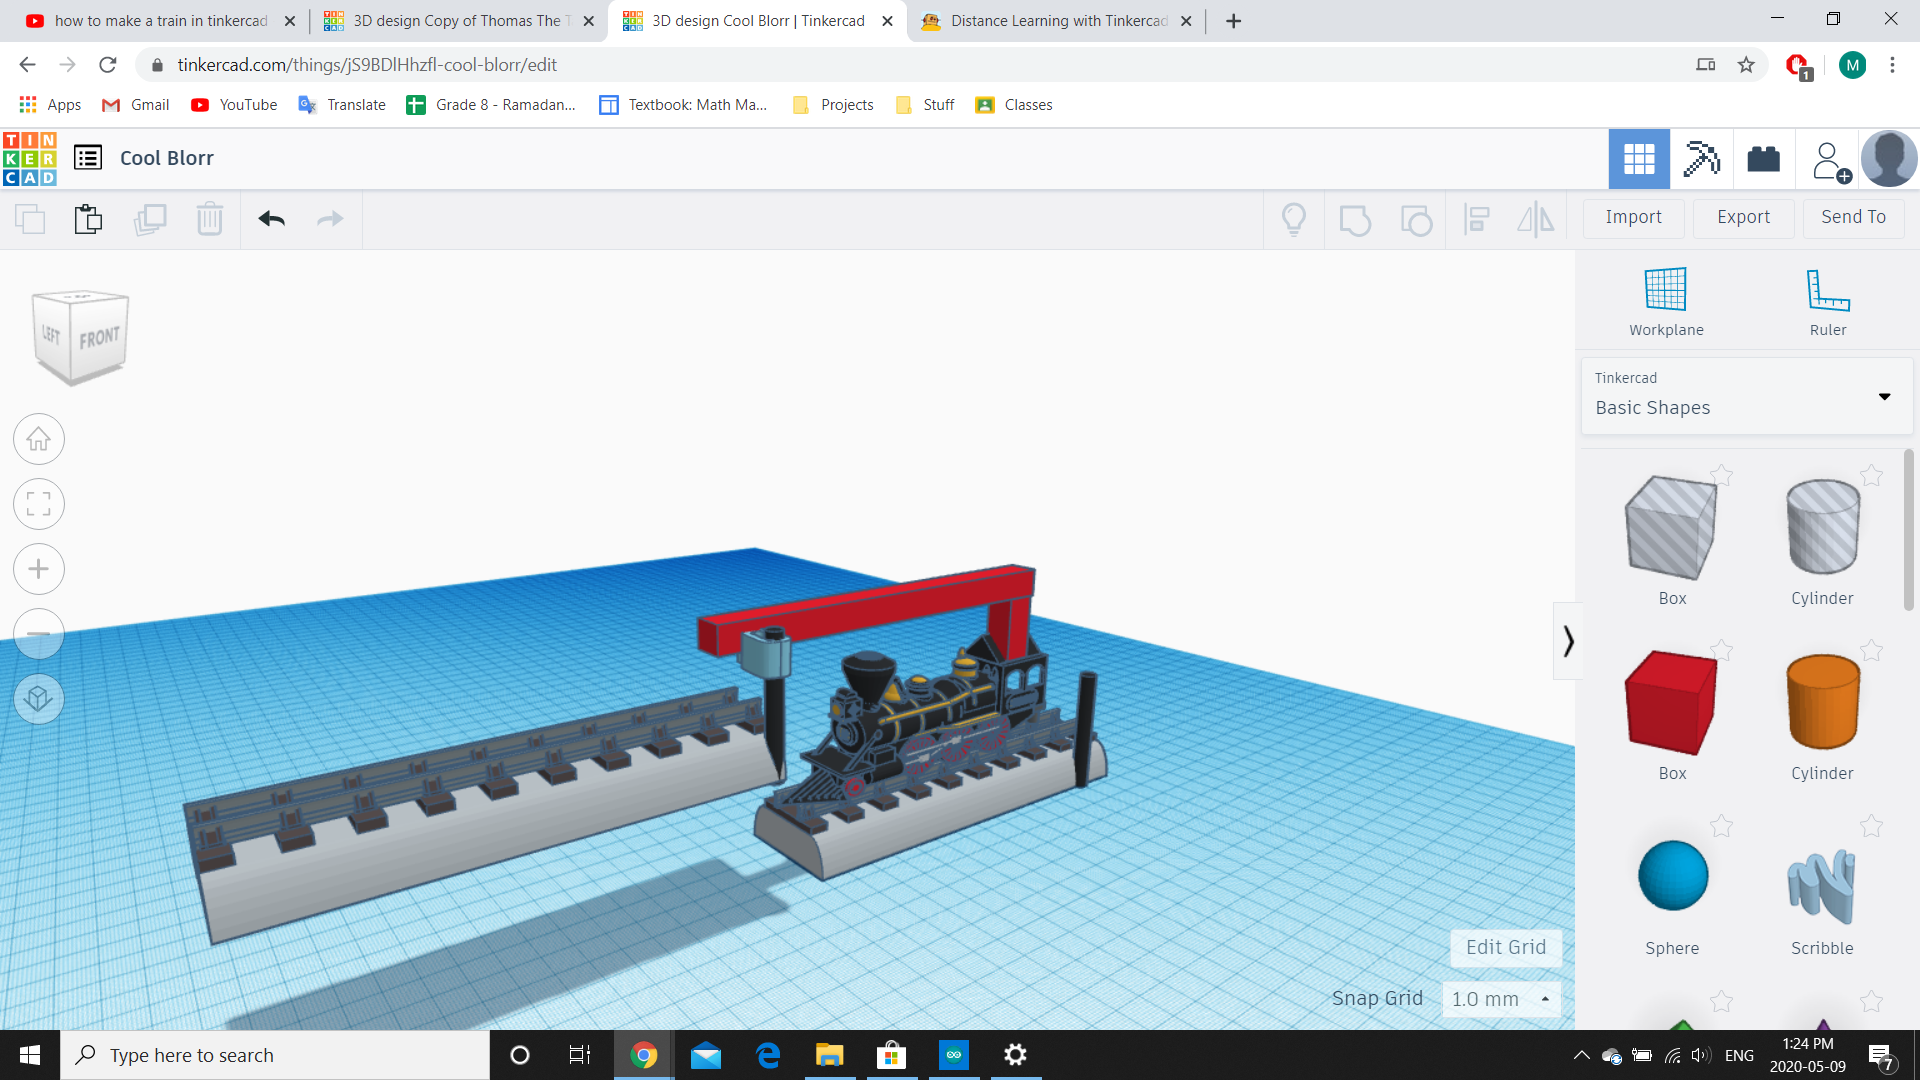Click the Ungroup shapes icon
The height and width of the screenshot is (1080, 1920).
tap(1416, 219)
